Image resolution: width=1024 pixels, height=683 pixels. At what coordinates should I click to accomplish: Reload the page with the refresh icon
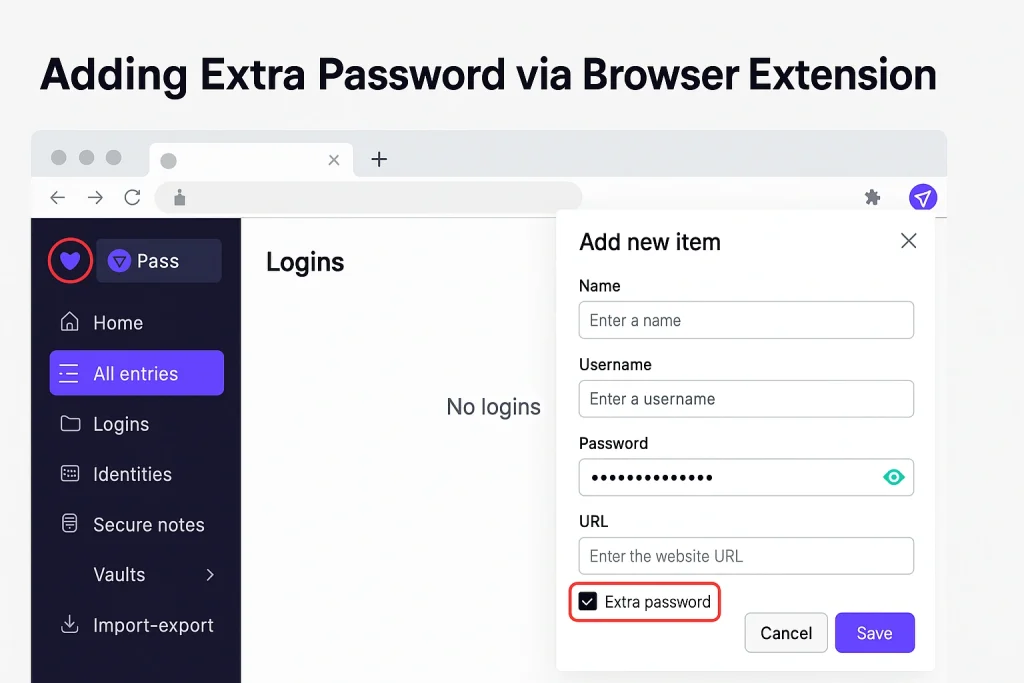(x=132, y=198)
